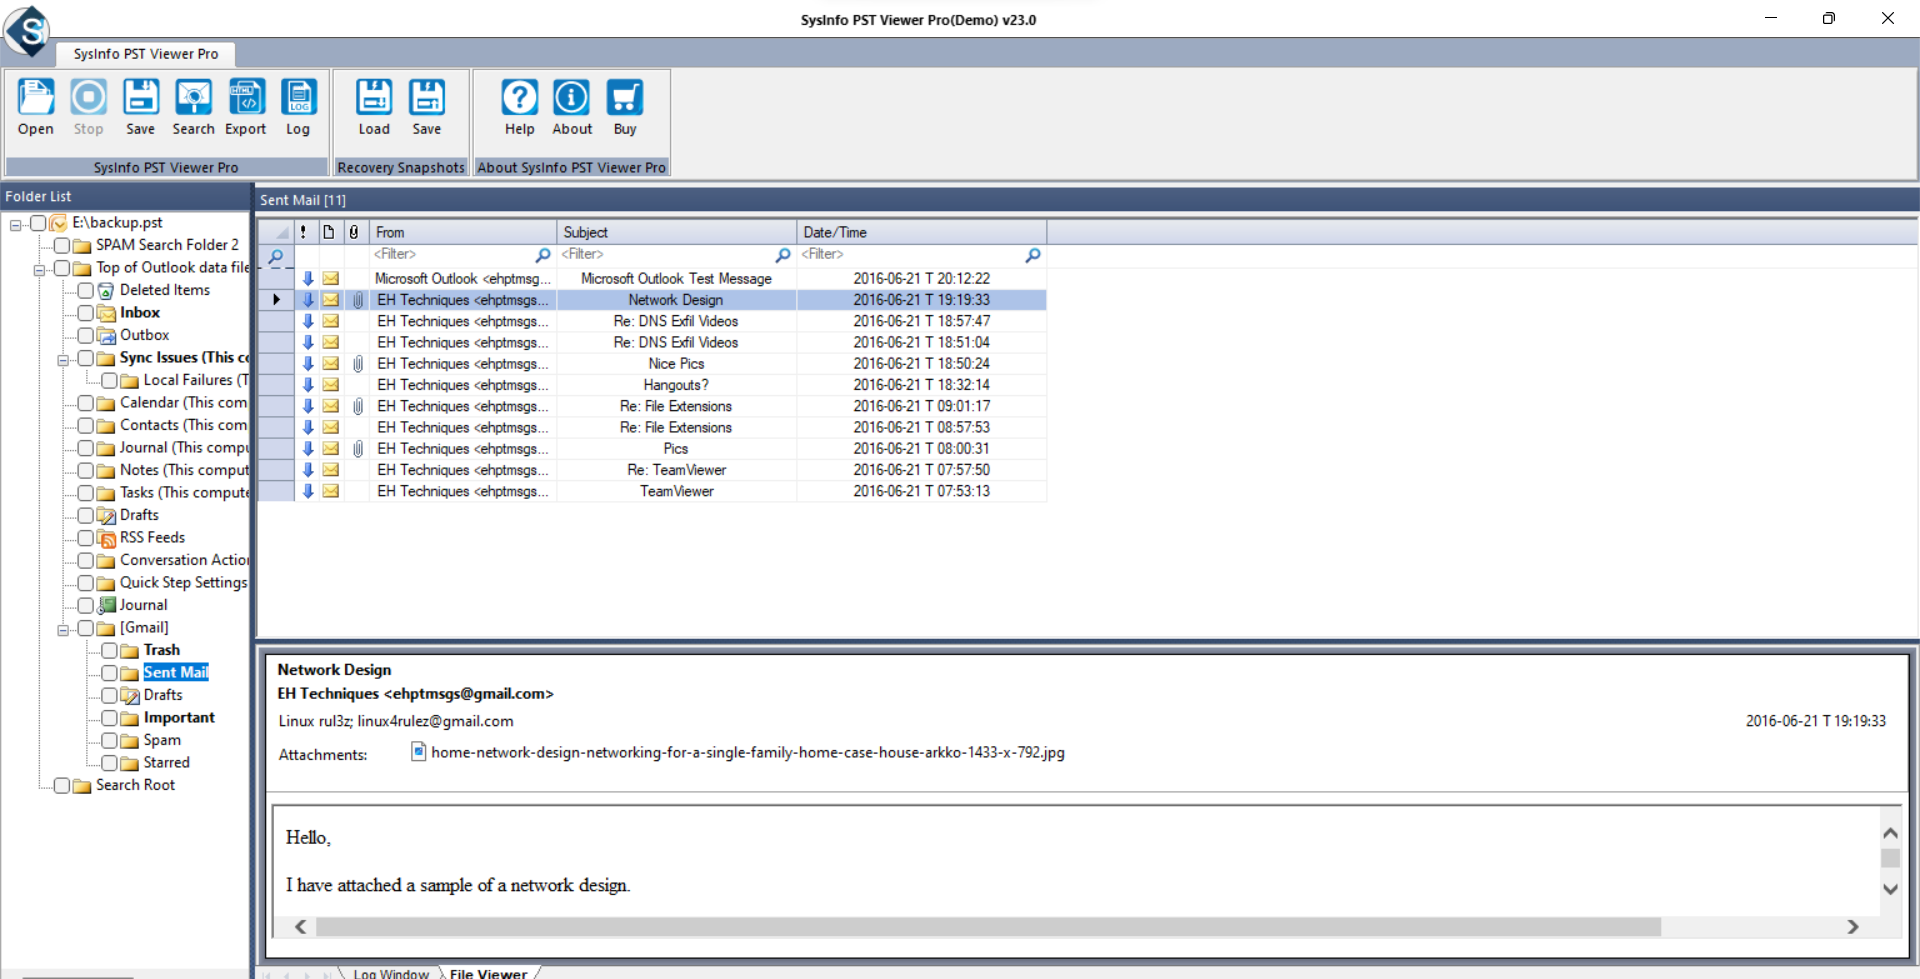Click the SysInfo application logo
1920x979 pixels.
(27, 30)
